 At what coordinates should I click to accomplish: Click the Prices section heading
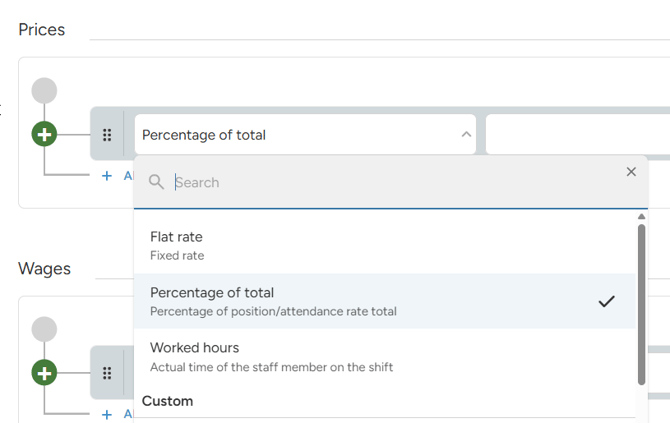(41, 29)
